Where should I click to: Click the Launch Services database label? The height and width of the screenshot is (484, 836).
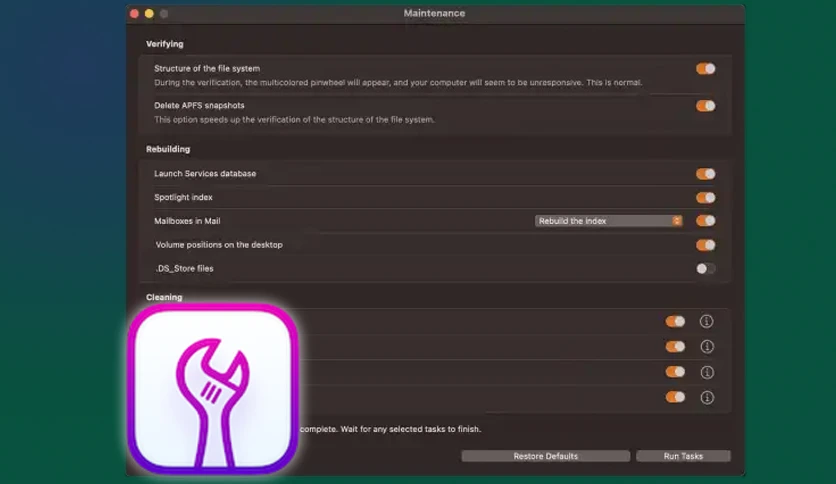coord(205,174)
